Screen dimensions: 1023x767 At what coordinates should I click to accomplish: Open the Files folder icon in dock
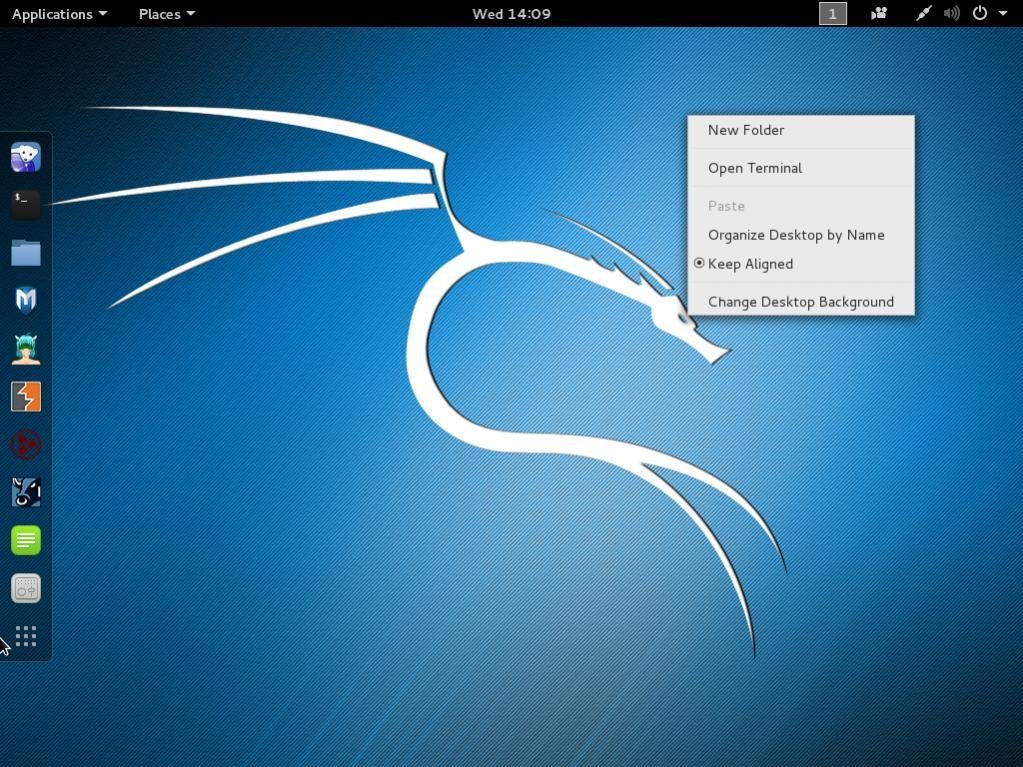[x=26, y=253]
